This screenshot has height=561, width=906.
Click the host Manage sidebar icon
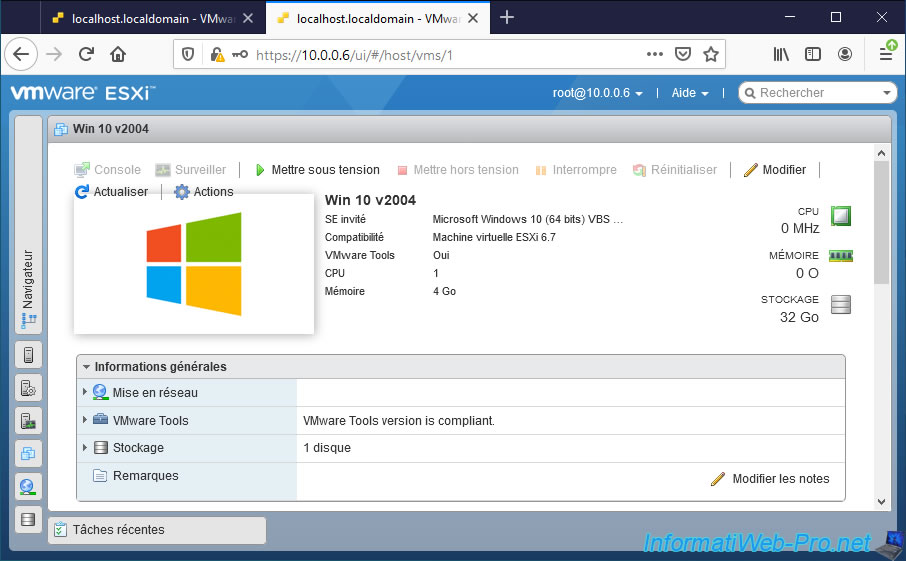pyautogui.click(x=28, y=388)
